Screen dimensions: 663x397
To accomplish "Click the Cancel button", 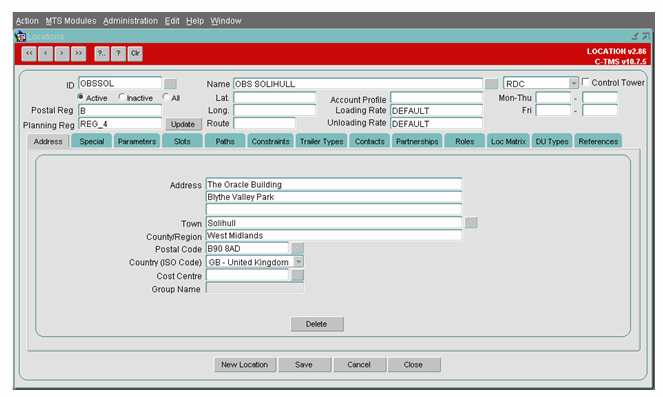I will (x=359, y=364).
